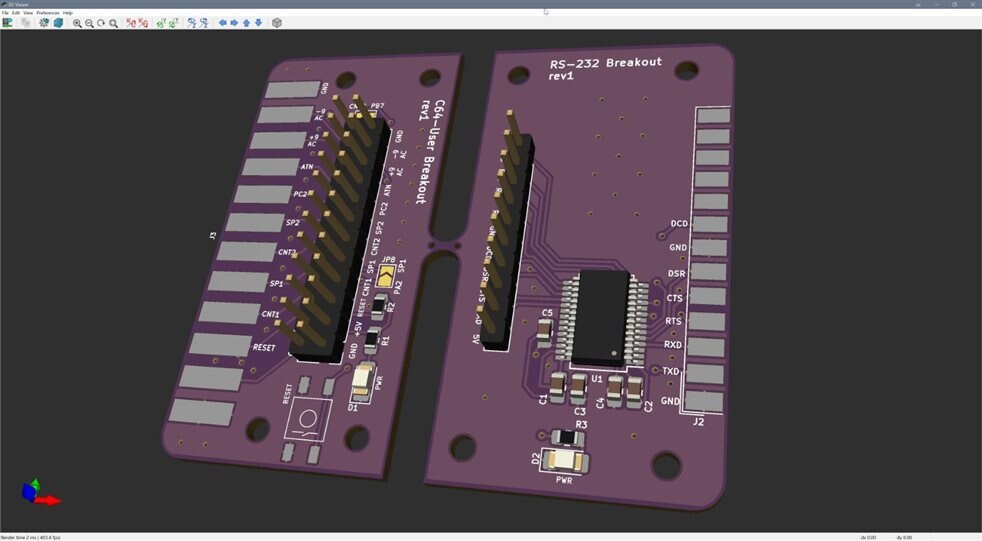
Task: Click the dx value in the status bar
Action: (868, 537)
